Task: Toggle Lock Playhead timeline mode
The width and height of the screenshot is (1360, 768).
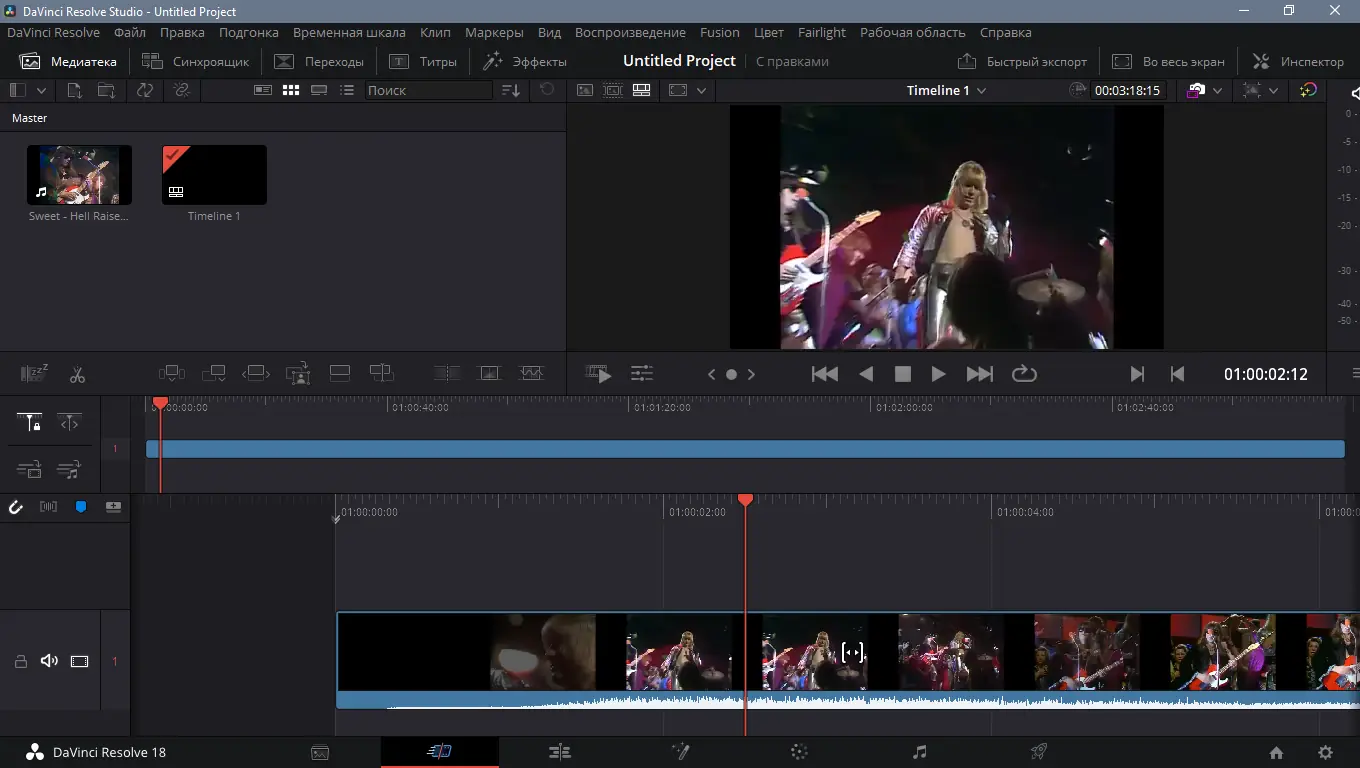Action: click(x=30, y=423)
